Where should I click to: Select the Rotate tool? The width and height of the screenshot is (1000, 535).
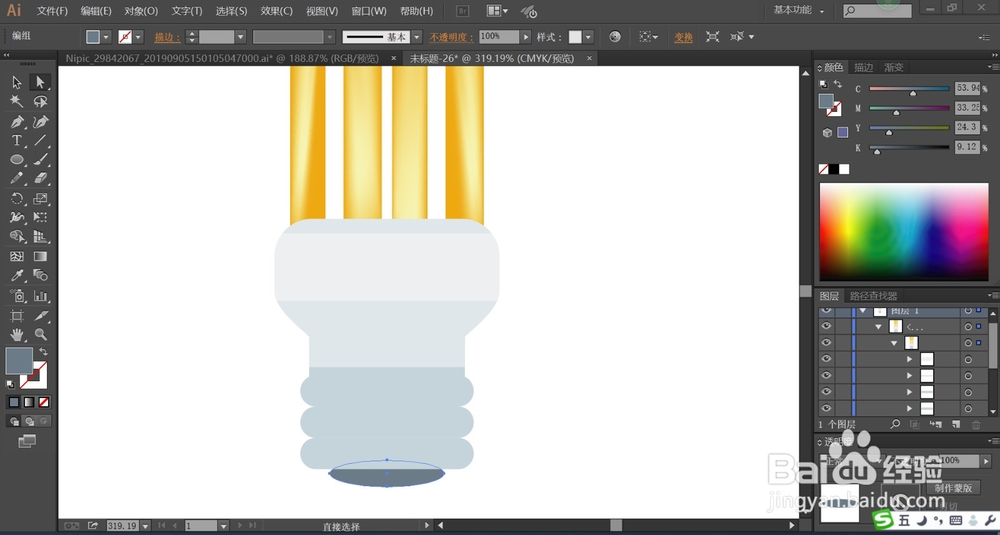(17, 198)
